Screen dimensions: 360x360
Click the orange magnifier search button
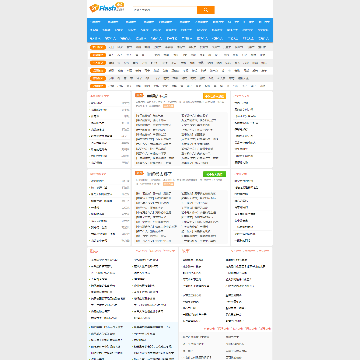click(206, 10)
